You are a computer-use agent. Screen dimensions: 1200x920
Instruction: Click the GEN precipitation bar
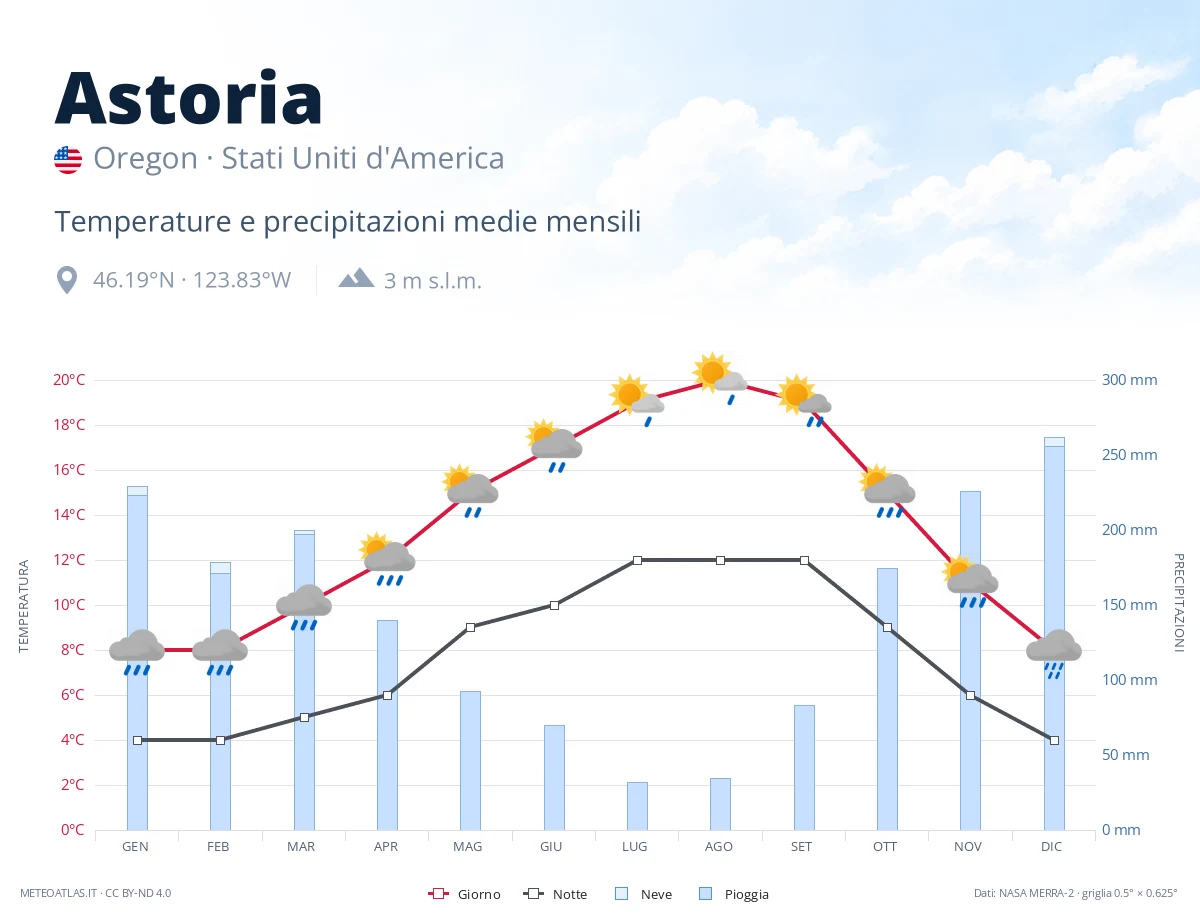(137, 658)
